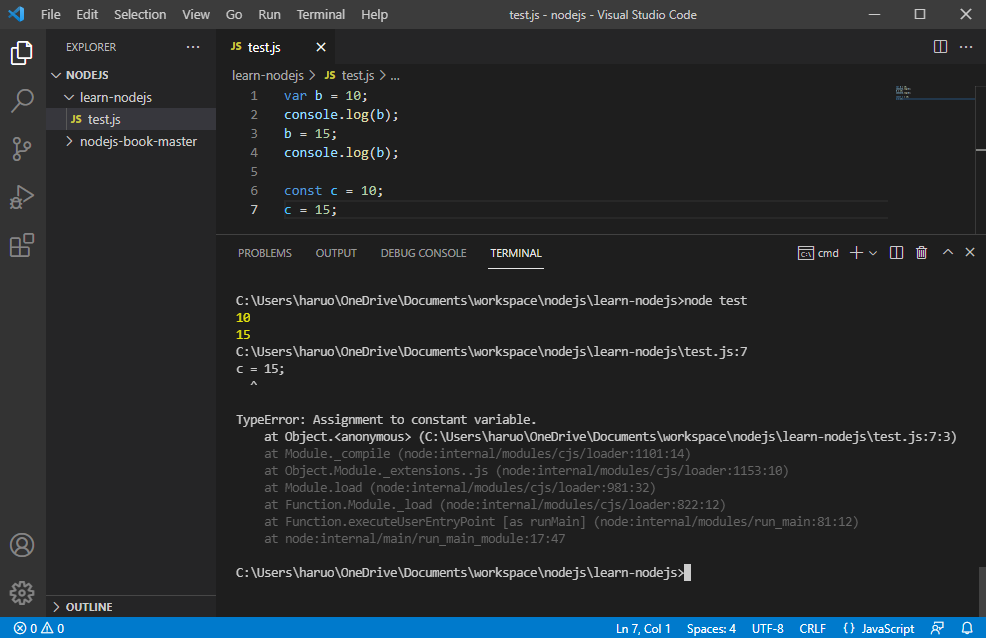The width and height of the screenshot is (986, 638).
Task: Close the test.js editor tab
Action: click(321, 47)
